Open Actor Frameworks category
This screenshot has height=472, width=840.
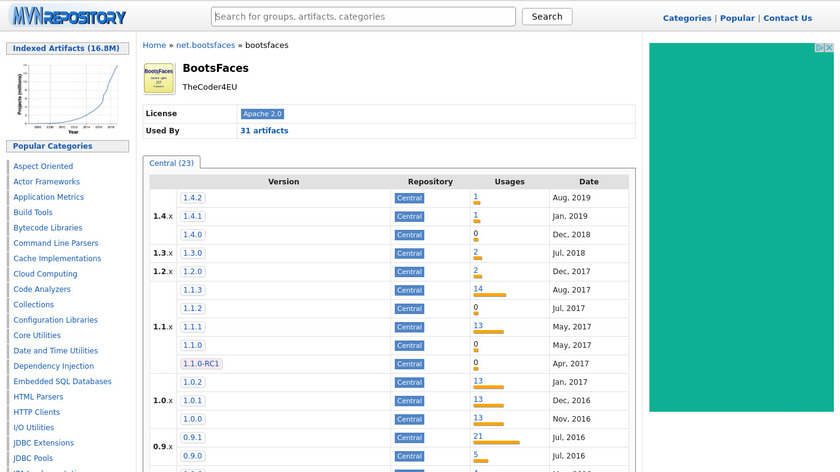coord(47,182)
